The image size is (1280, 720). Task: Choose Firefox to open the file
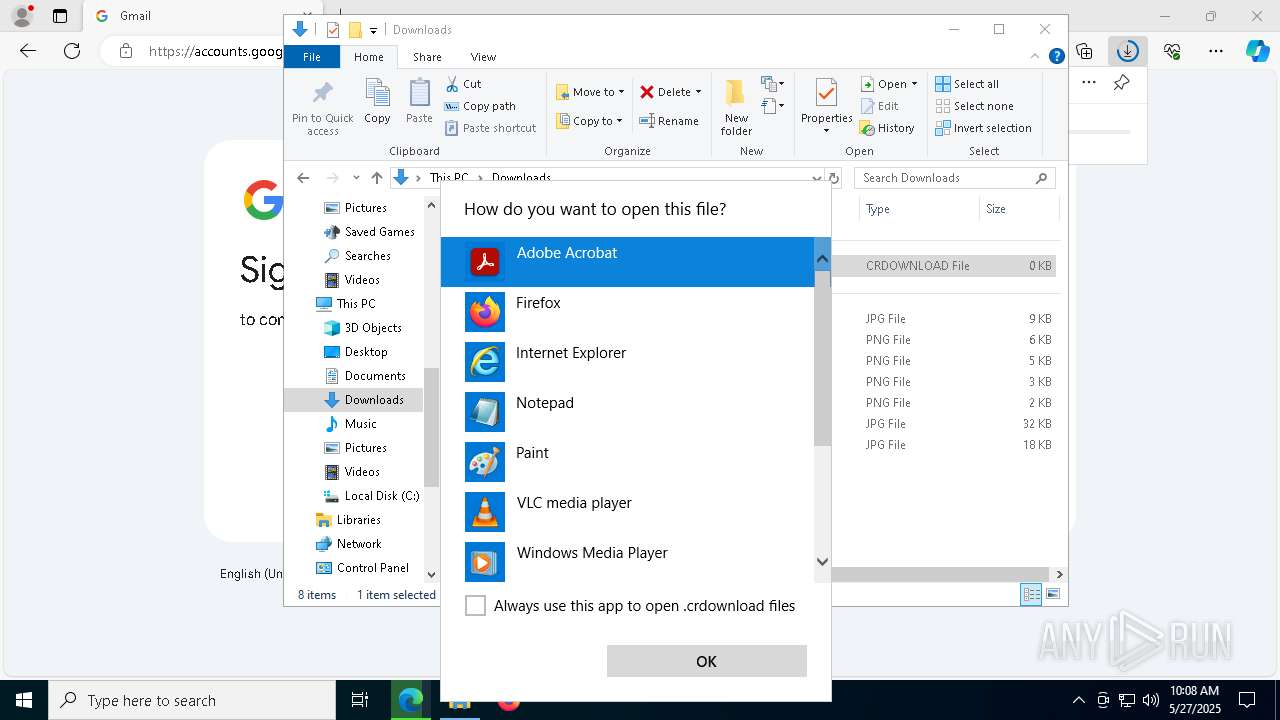(x=627, y=312)
